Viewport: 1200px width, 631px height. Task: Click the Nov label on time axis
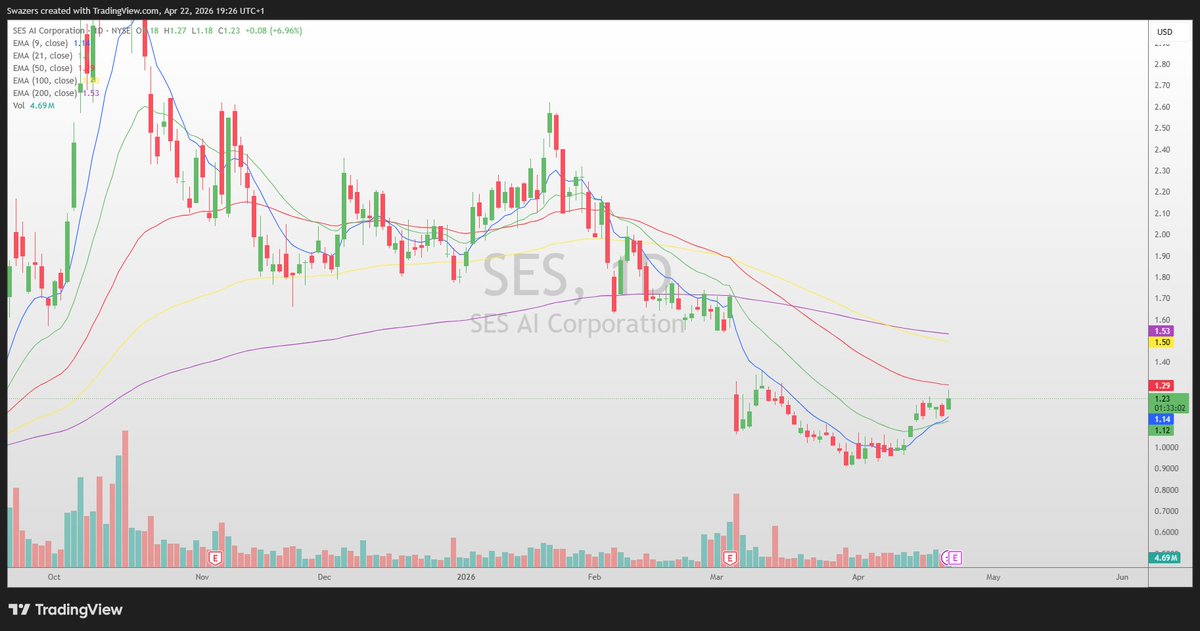pos(202,577)
